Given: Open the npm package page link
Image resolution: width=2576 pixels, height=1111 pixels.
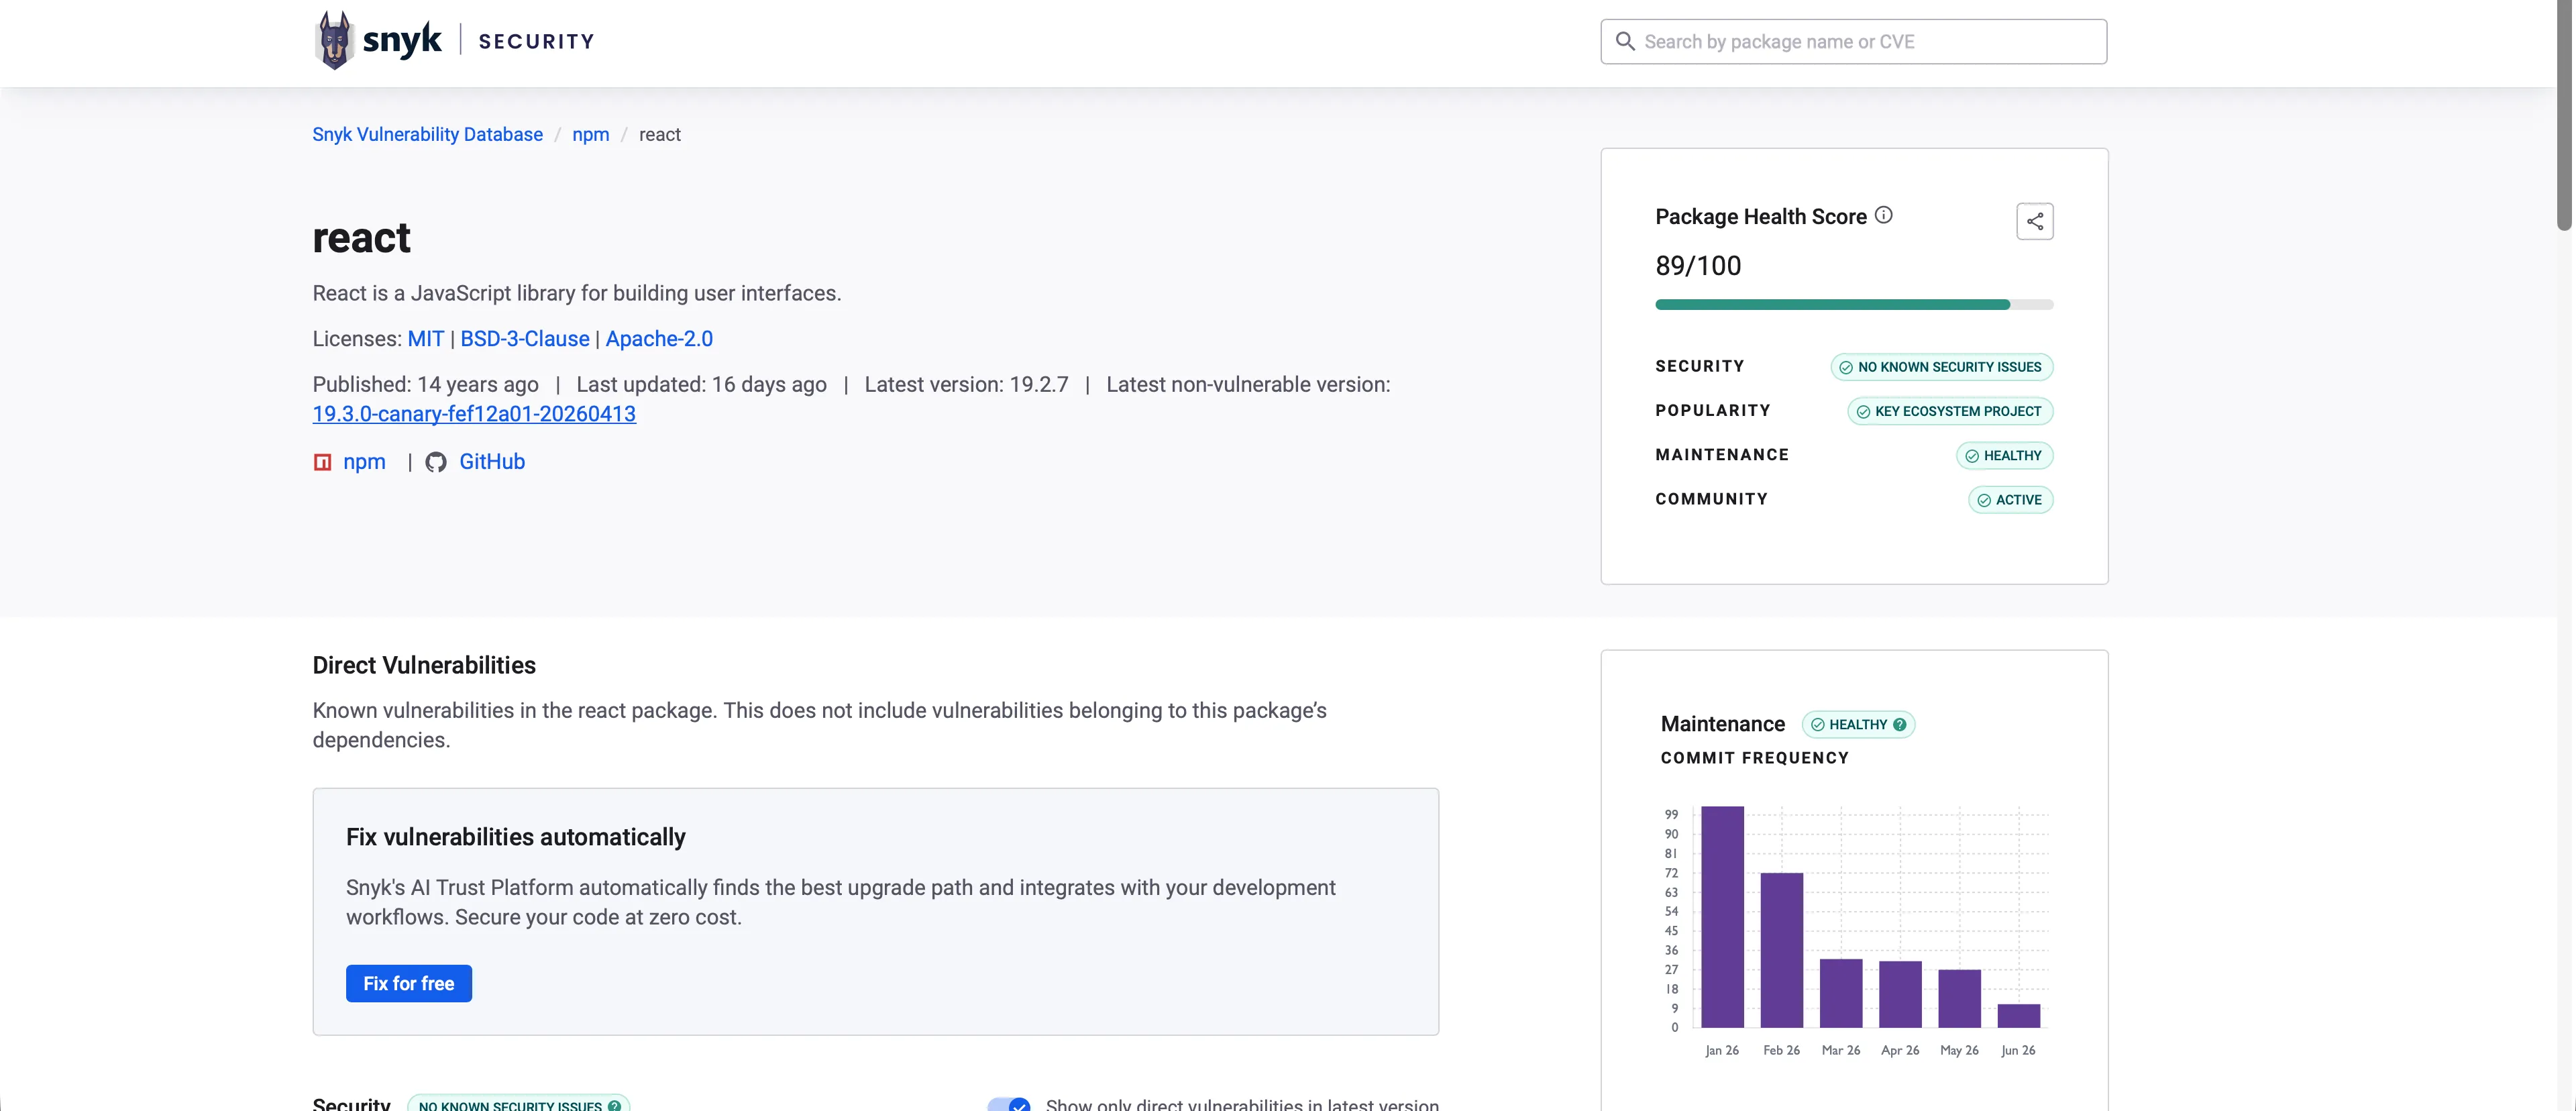Looking at the screenshot, I should (364, 462).
